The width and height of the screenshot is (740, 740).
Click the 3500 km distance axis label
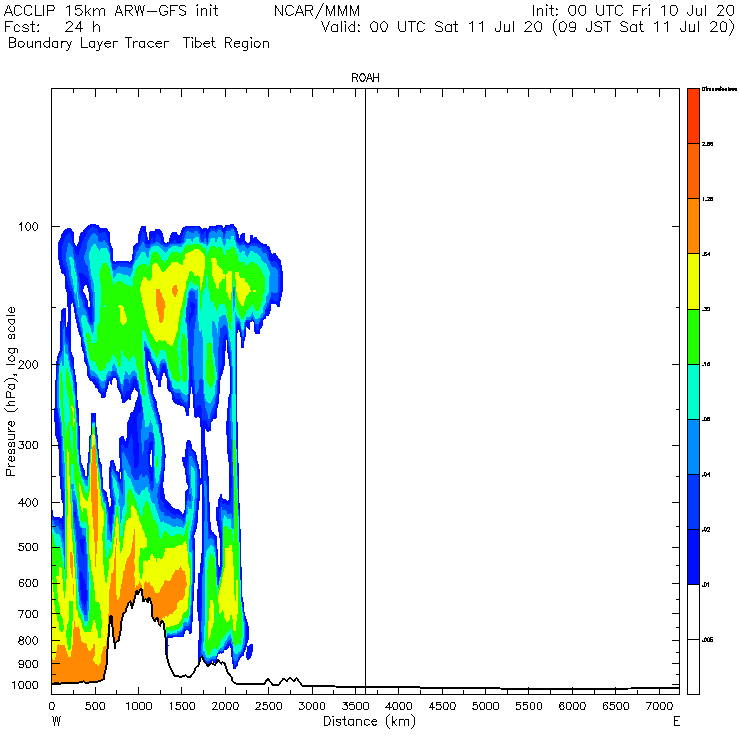tap(355, 706)
